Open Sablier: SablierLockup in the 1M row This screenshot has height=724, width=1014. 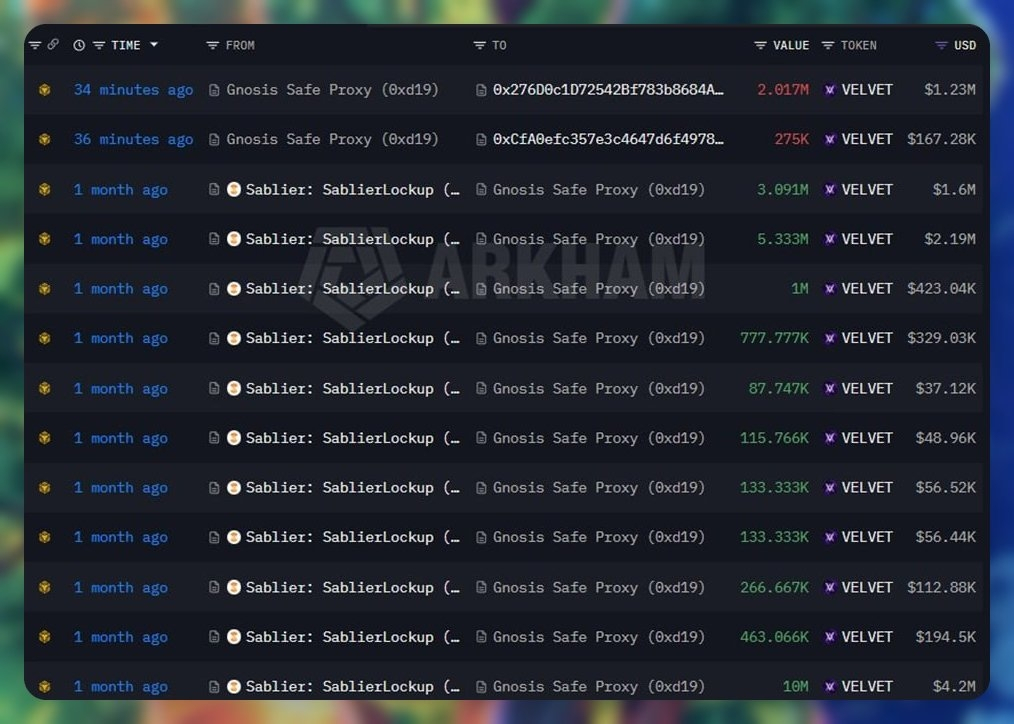click(352, 288)
